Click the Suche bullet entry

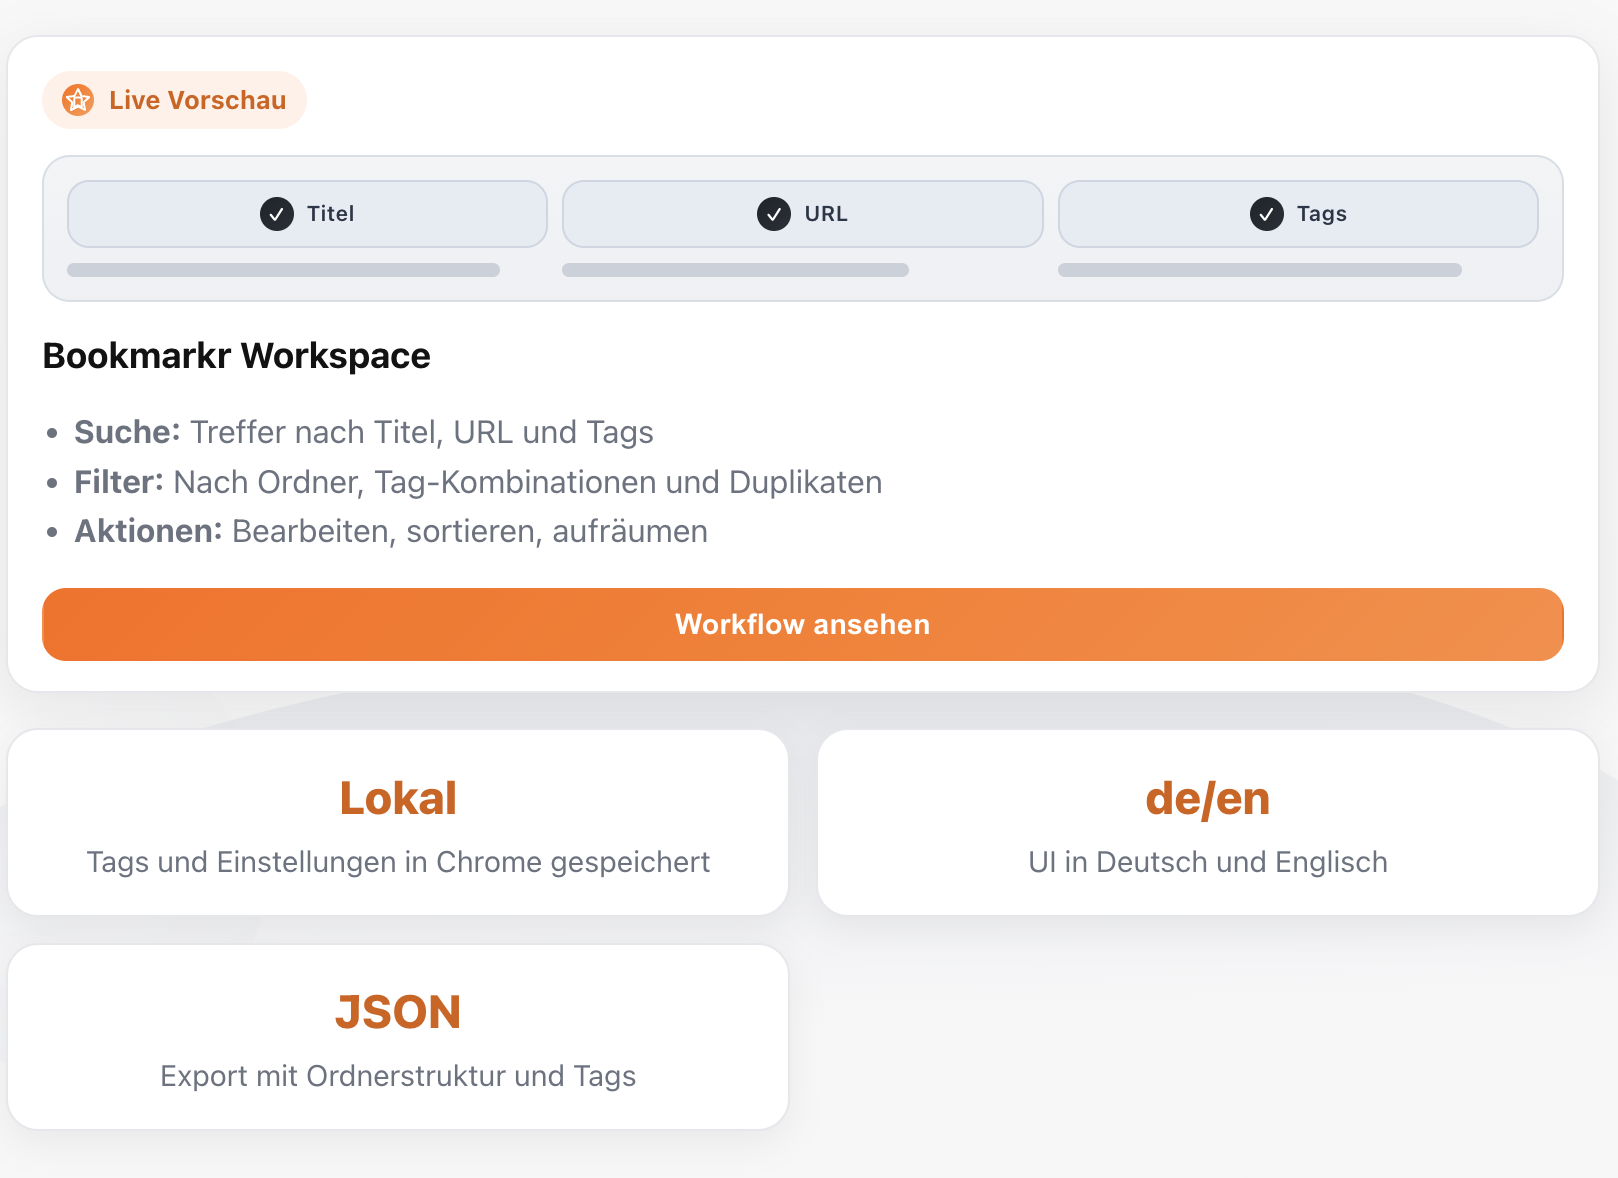coord(363,432)
